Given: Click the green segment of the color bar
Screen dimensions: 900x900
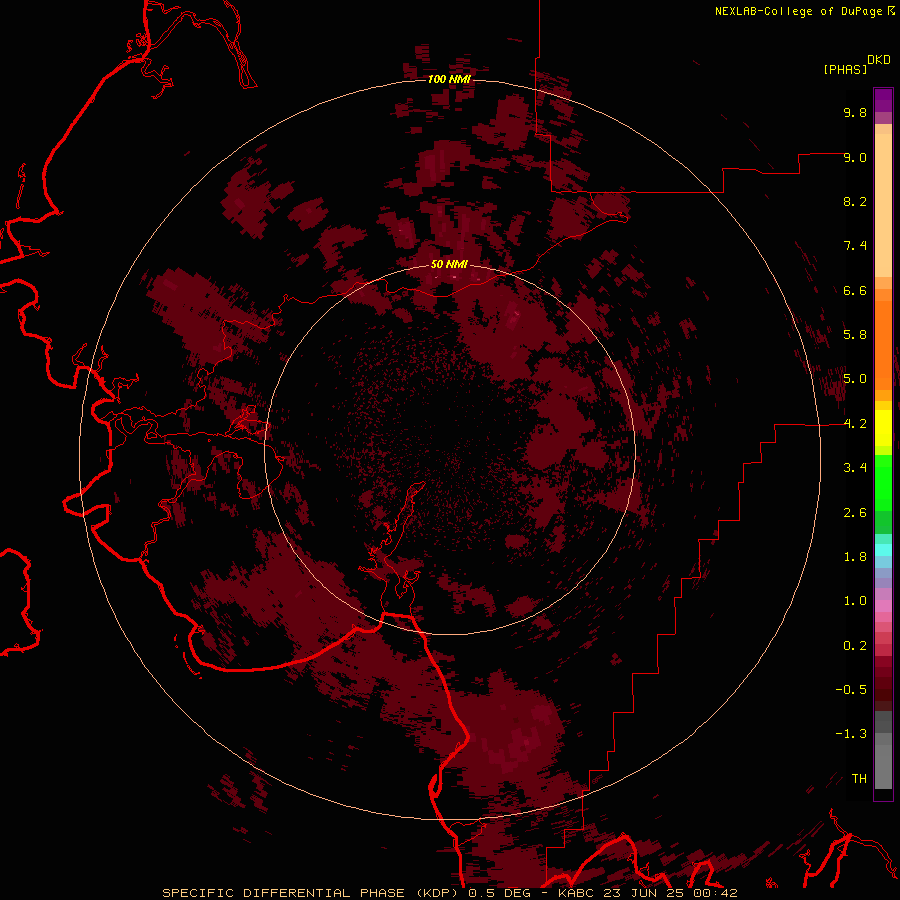Looking at the screenshot, I should coord(883,483).
